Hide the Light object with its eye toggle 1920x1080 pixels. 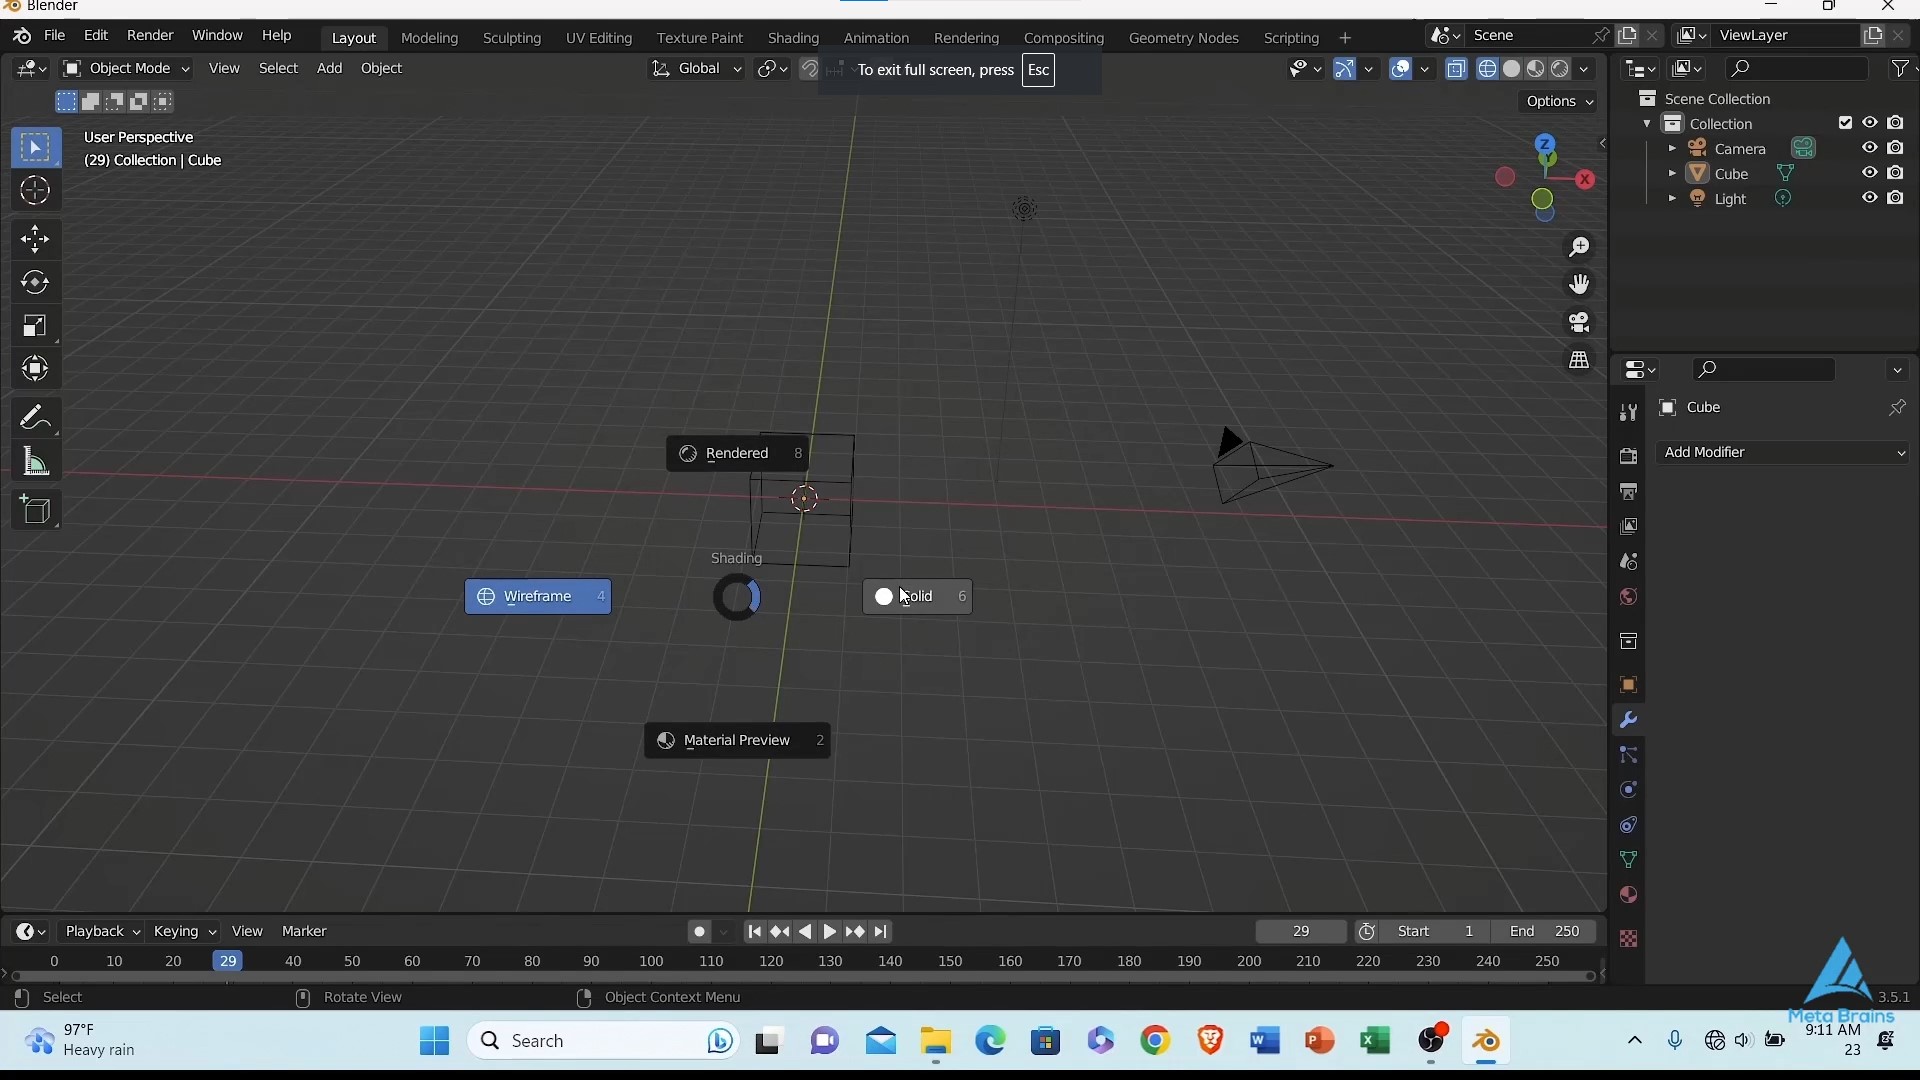(x=1868, y=198)
